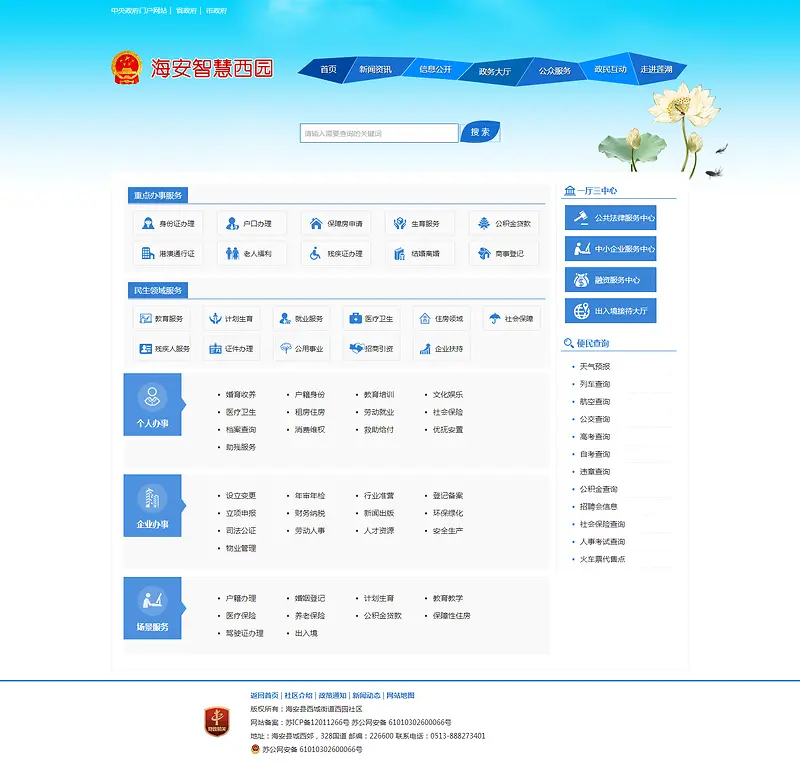Screen dimensions: 800x763
Task: Click the 商事登记 icon
Action: pyautogui.click(x=484, y=253)
